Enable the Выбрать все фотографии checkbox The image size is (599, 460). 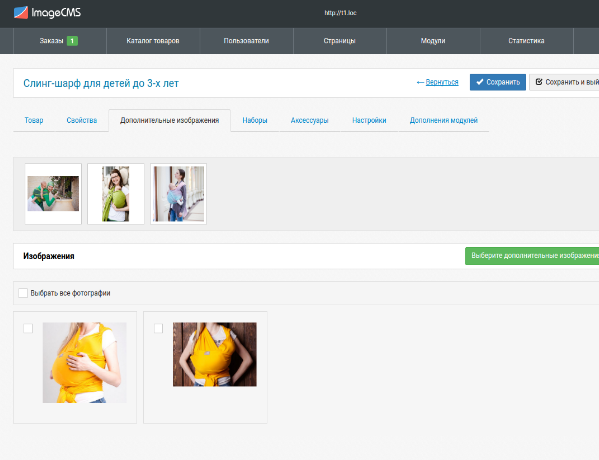click(x=23, y=293)
